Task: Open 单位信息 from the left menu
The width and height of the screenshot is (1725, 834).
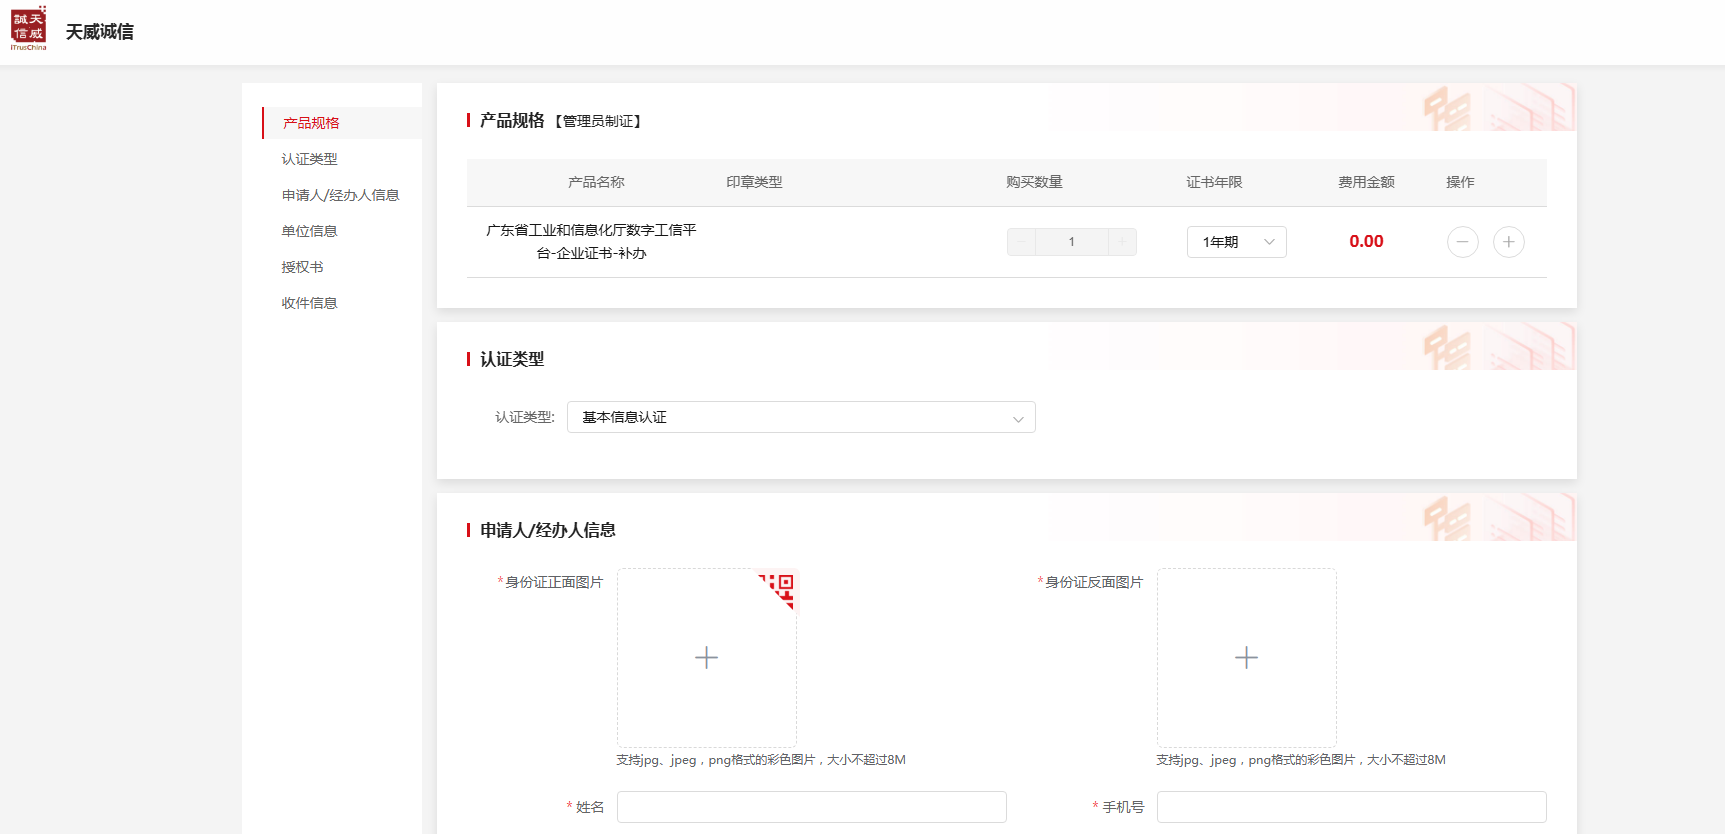Action: tap(309, 231)
